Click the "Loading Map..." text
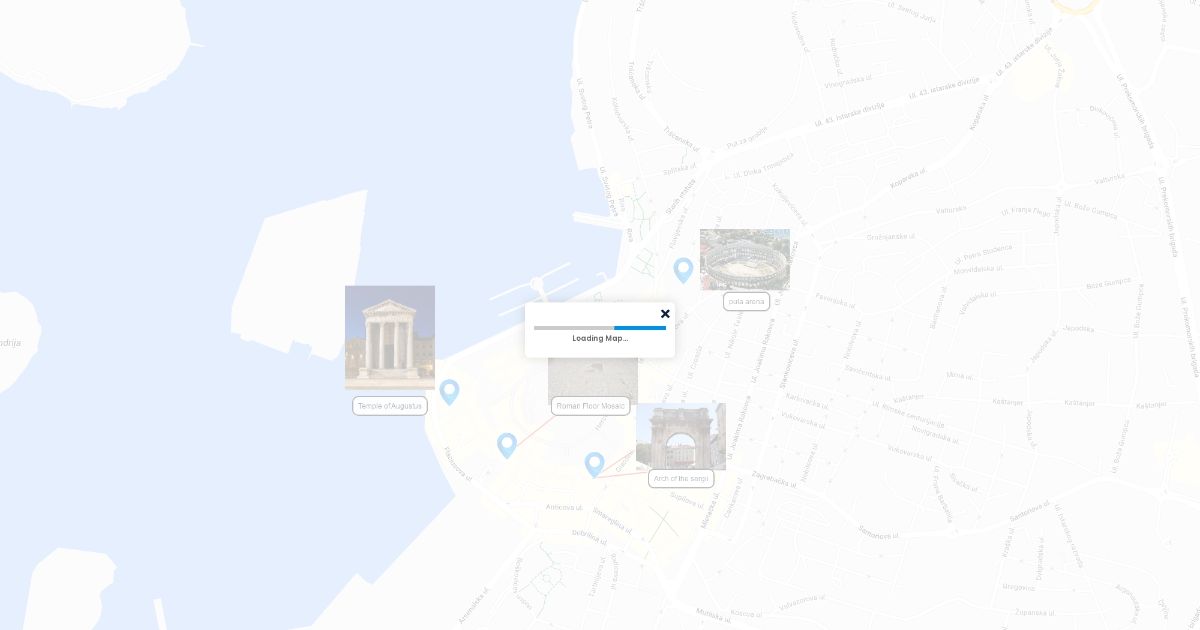The image size is (1200, 630). pyautogui.click(x=600, y=338)
